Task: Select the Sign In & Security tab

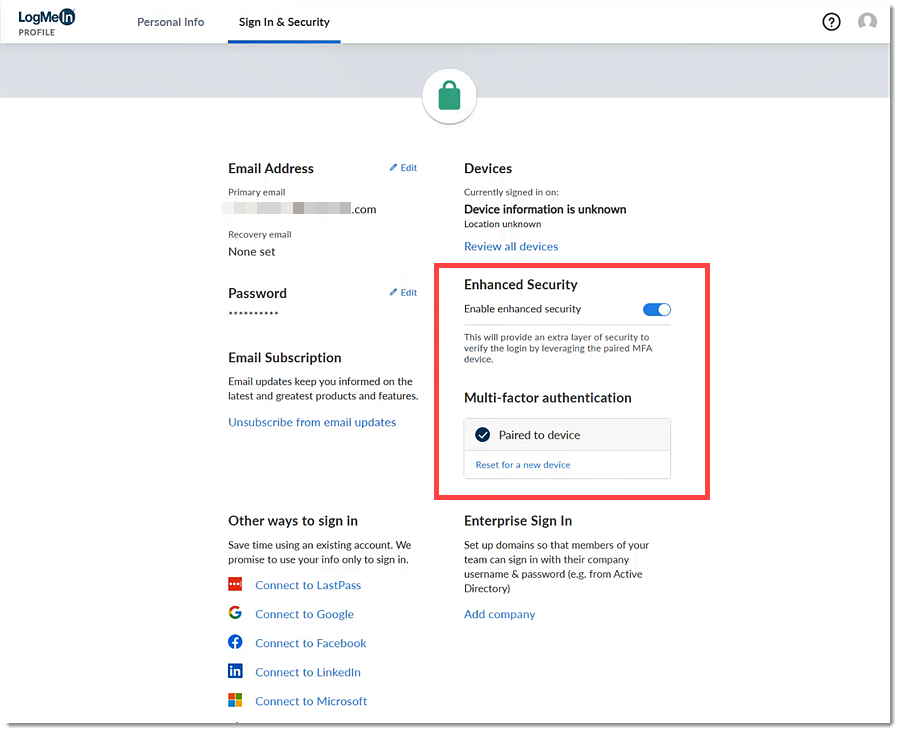Action: click(x=284, y=21)
